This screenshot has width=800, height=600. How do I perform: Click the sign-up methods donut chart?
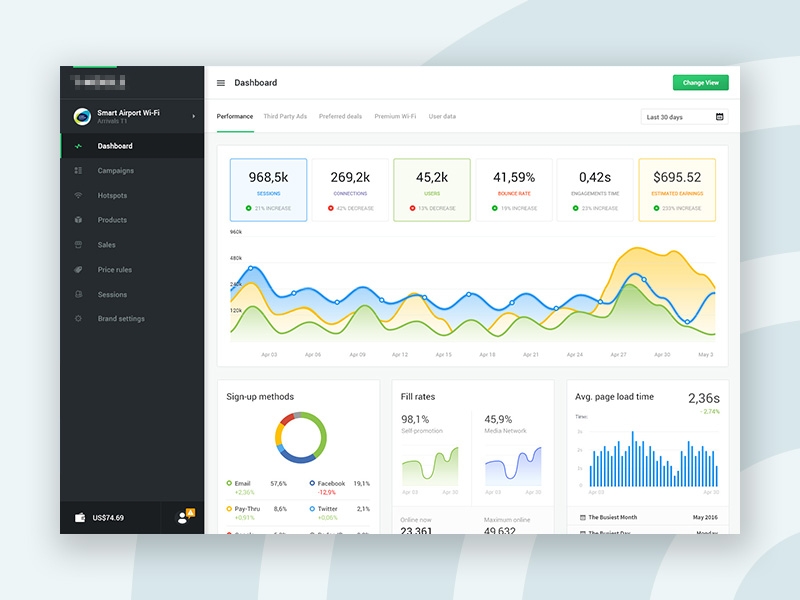point(299,437)
